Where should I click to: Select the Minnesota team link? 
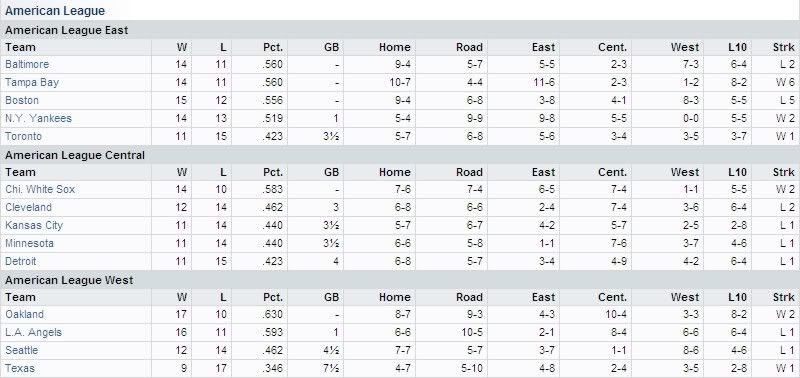[29, 243]
